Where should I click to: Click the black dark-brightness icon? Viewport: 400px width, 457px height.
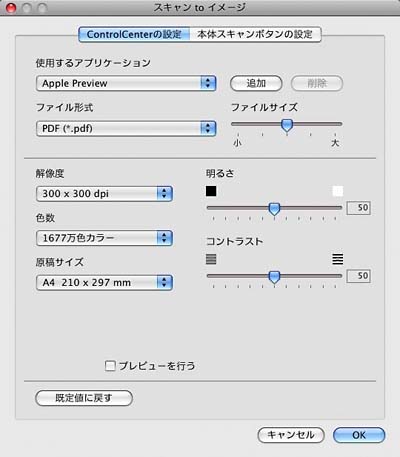coord(211,191)
